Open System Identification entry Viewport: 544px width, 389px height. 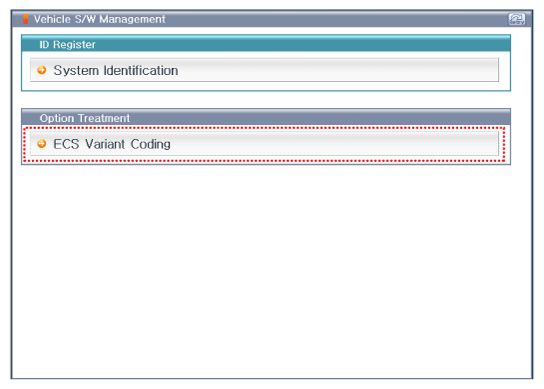264,70
